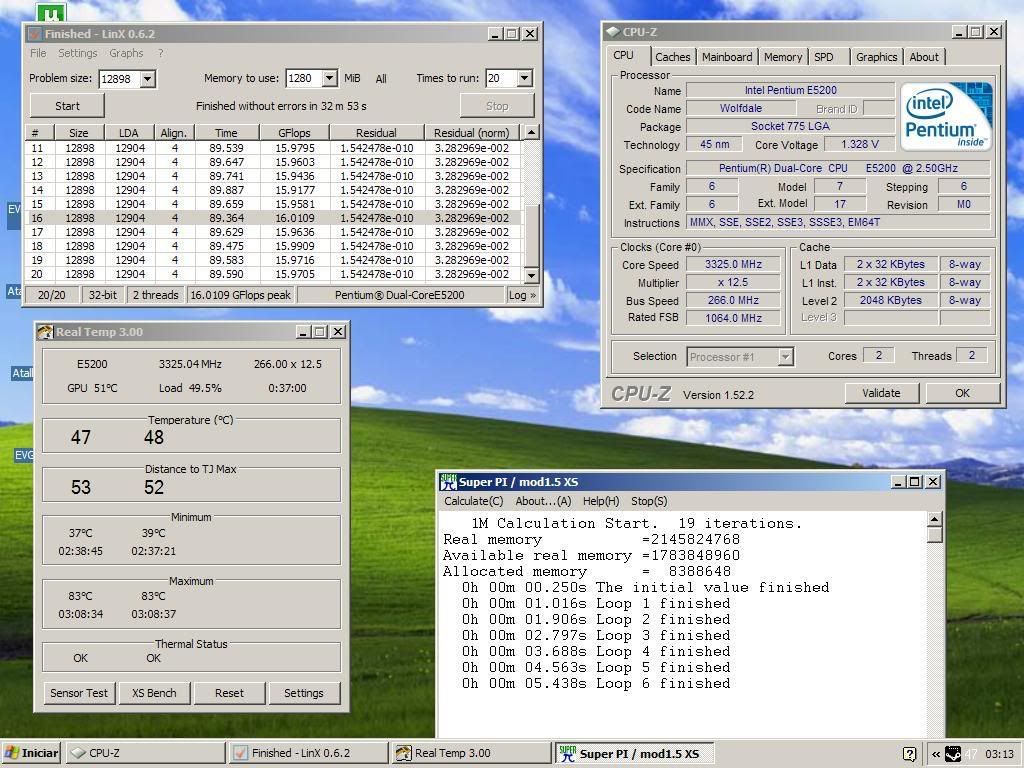Click the green desktop icon above LinX
The image size is (1024, 768).
[x=51, y=12]
